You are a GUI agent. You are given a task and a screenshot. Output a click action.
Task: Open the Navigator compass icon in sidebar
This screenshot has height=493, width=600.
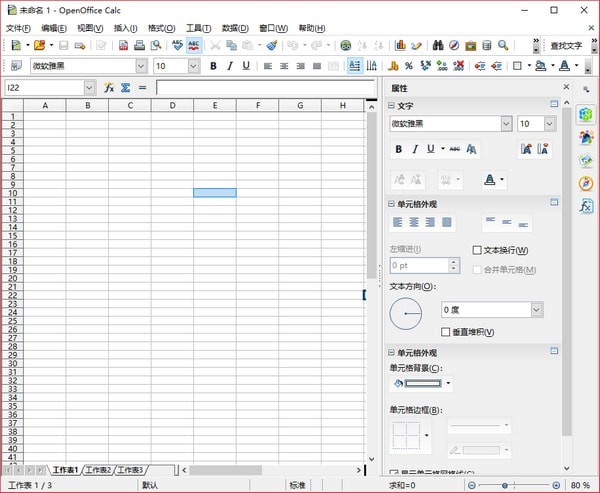[x=586, y=183]
